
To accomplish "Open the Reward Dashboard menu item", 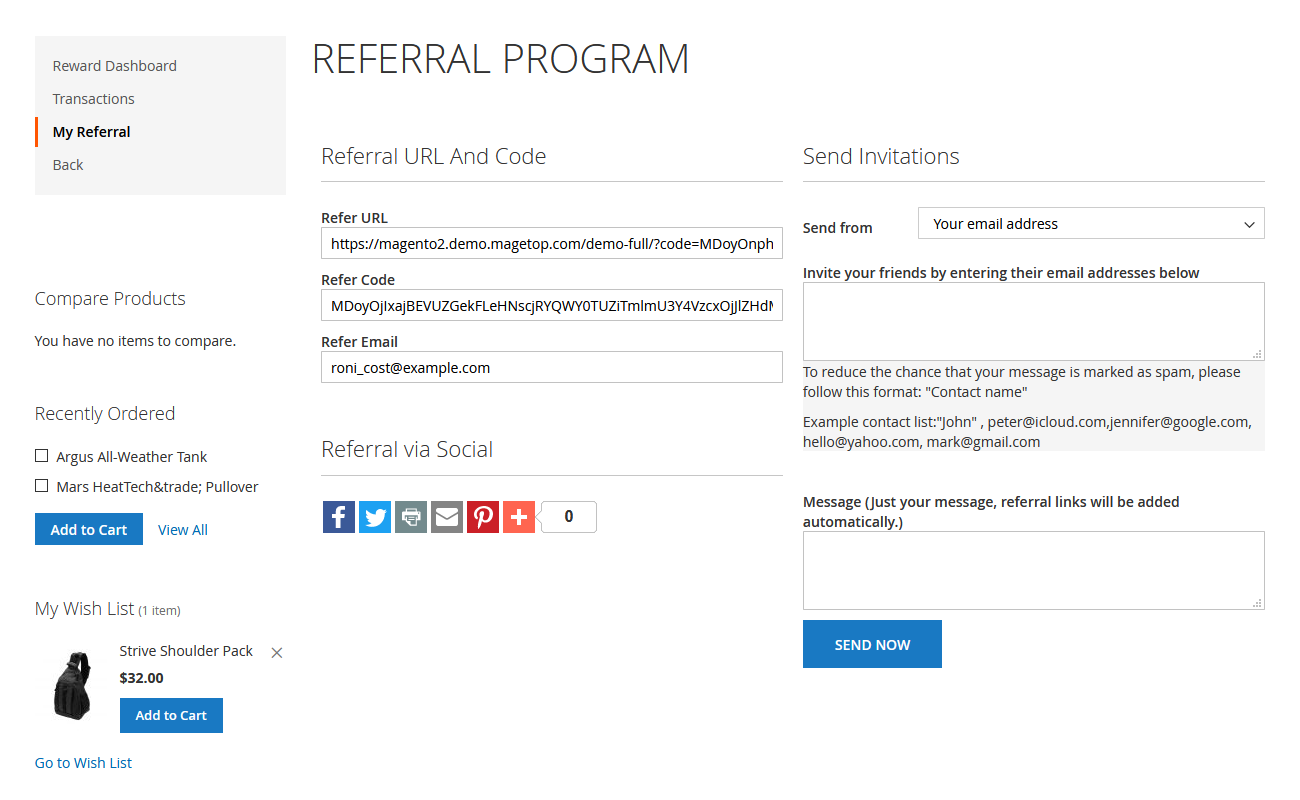I will pos(115,66).
